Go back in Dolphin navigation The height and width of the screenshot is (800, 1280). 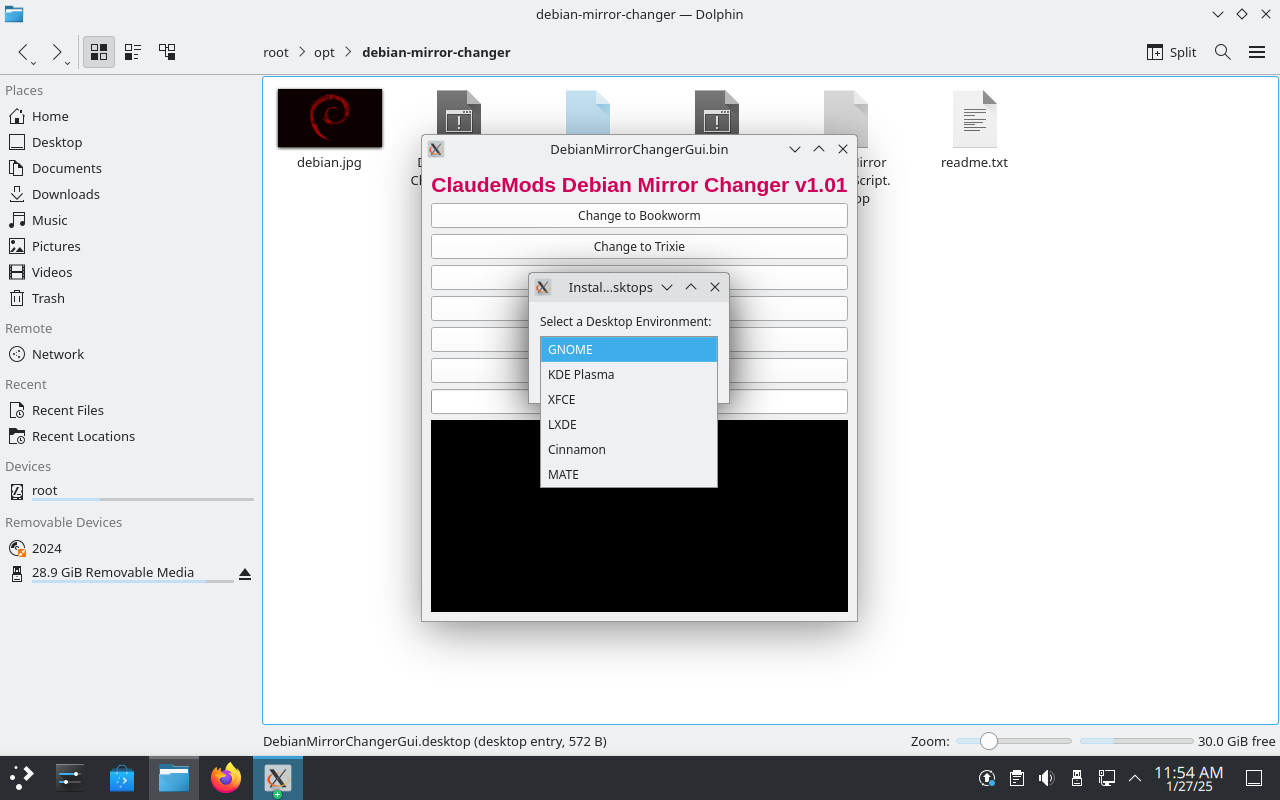click(x=23, y=52)
